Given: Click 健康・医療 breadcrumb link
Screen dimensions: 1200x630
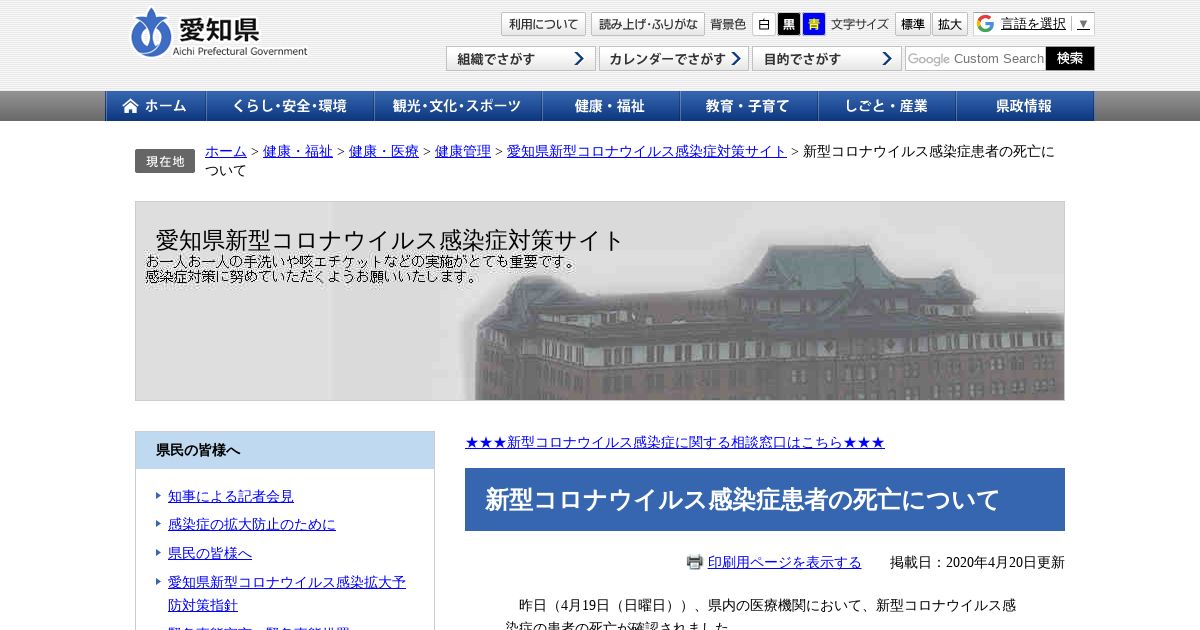Looking at the screenshot, I should coord(384,151).
